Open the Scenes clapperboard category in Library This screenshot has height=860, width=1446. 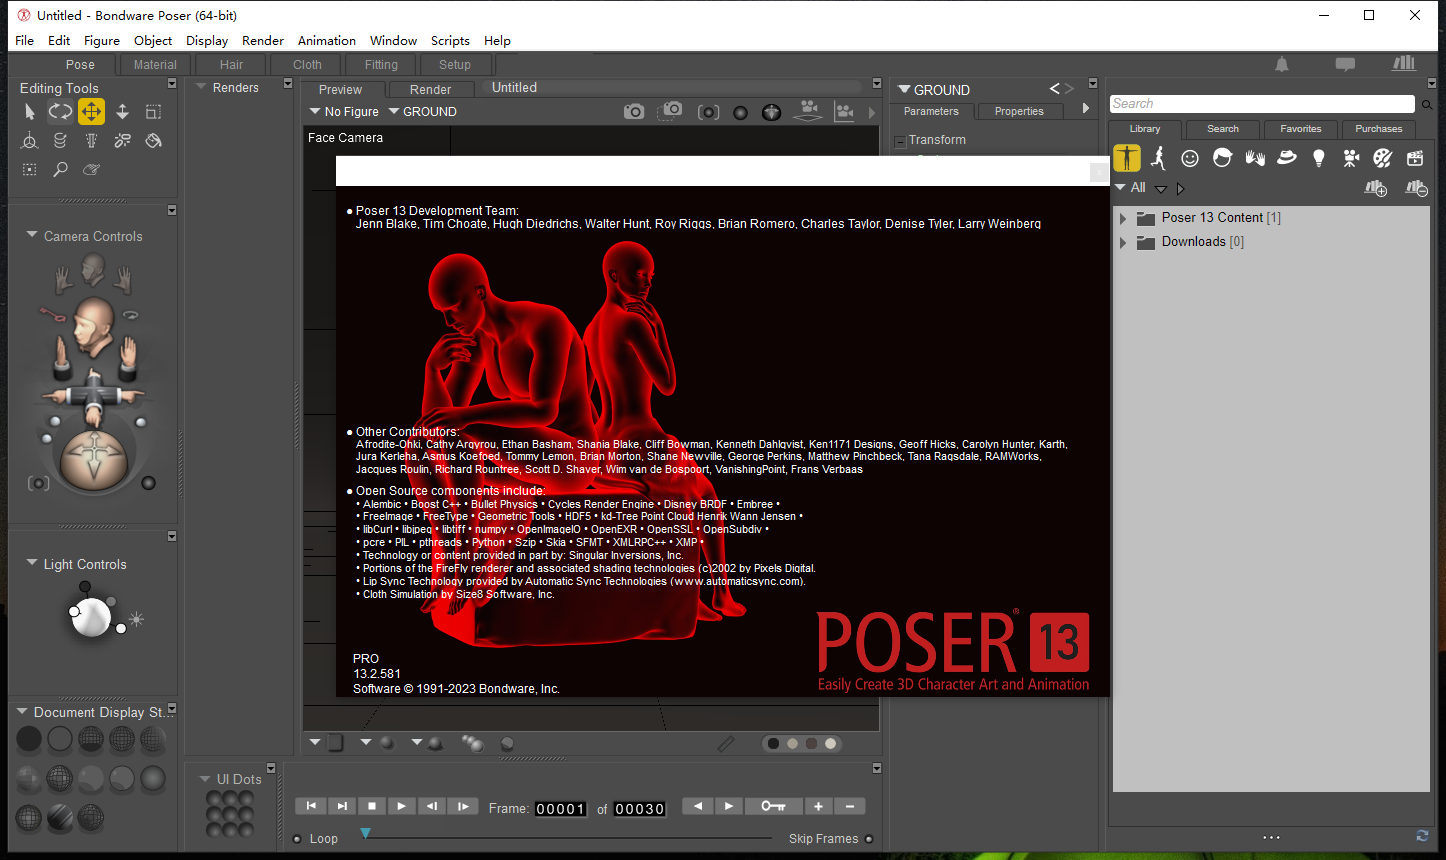[x=1415, y=158]
